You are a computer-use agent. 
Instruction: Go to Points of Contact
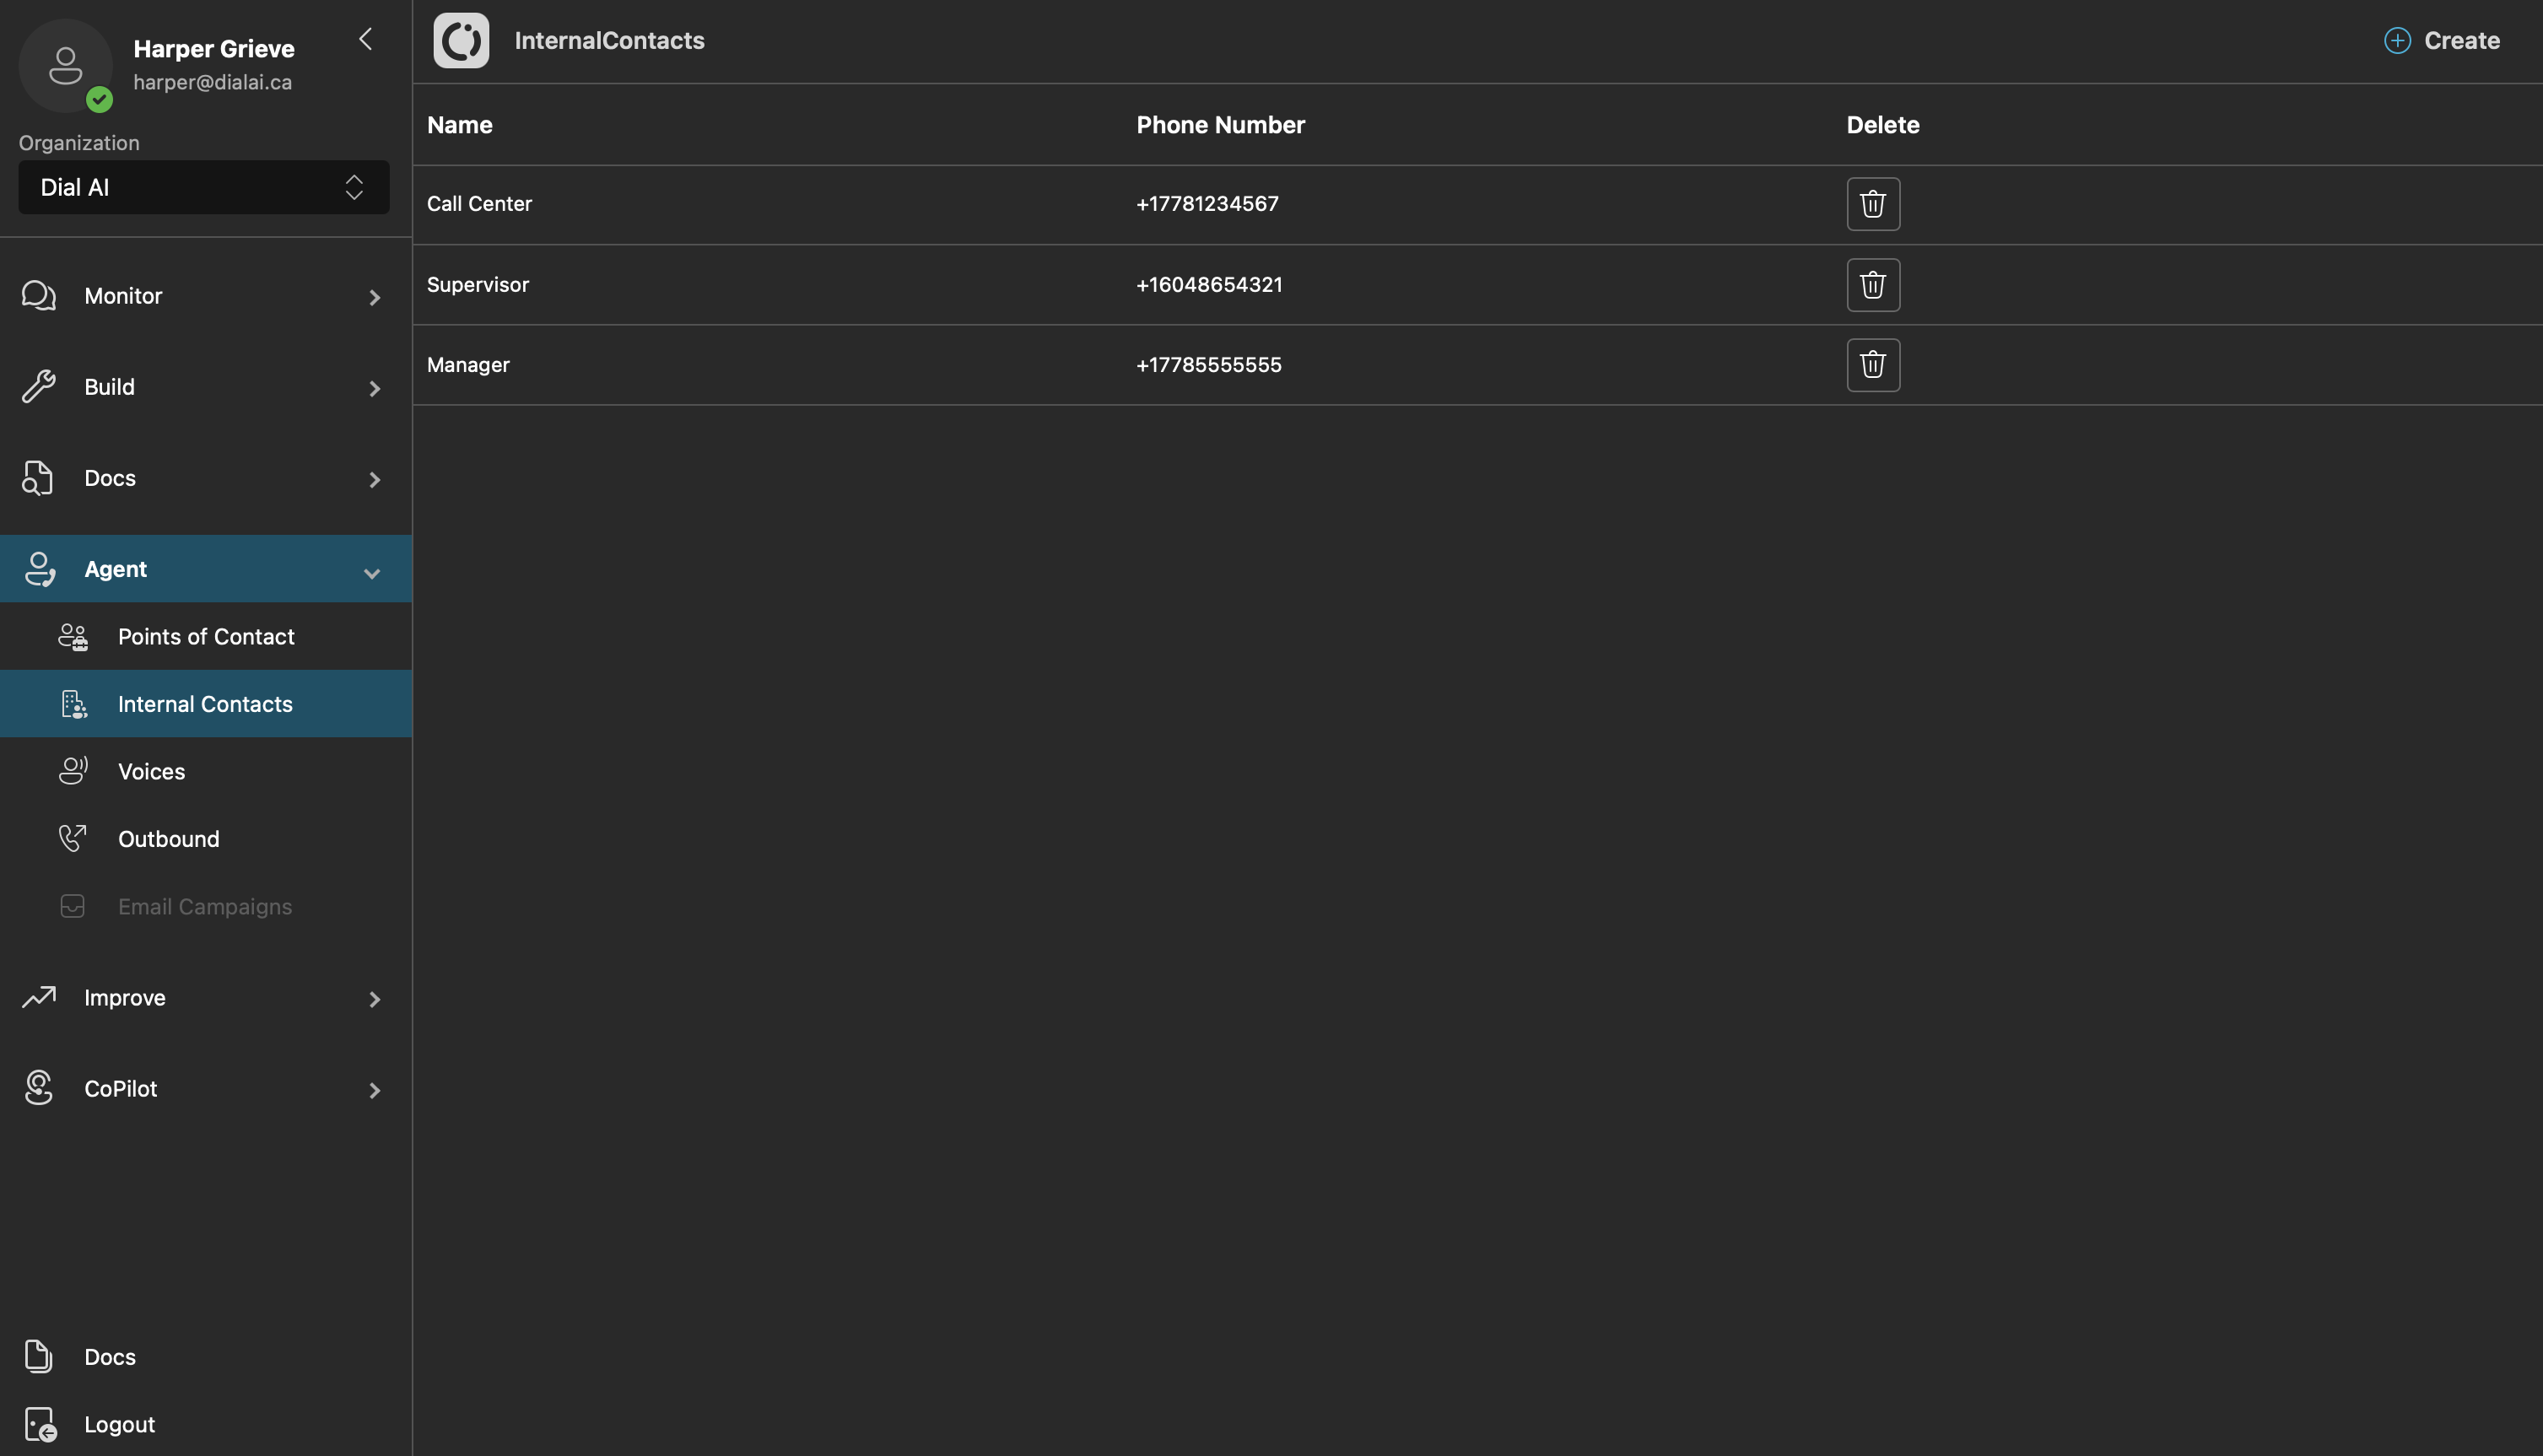205,637
